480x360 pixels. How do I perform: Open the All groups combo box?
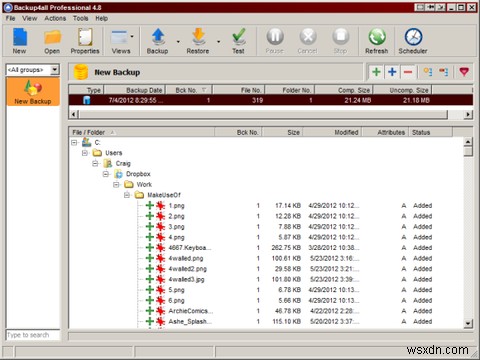tap(55, 70)
